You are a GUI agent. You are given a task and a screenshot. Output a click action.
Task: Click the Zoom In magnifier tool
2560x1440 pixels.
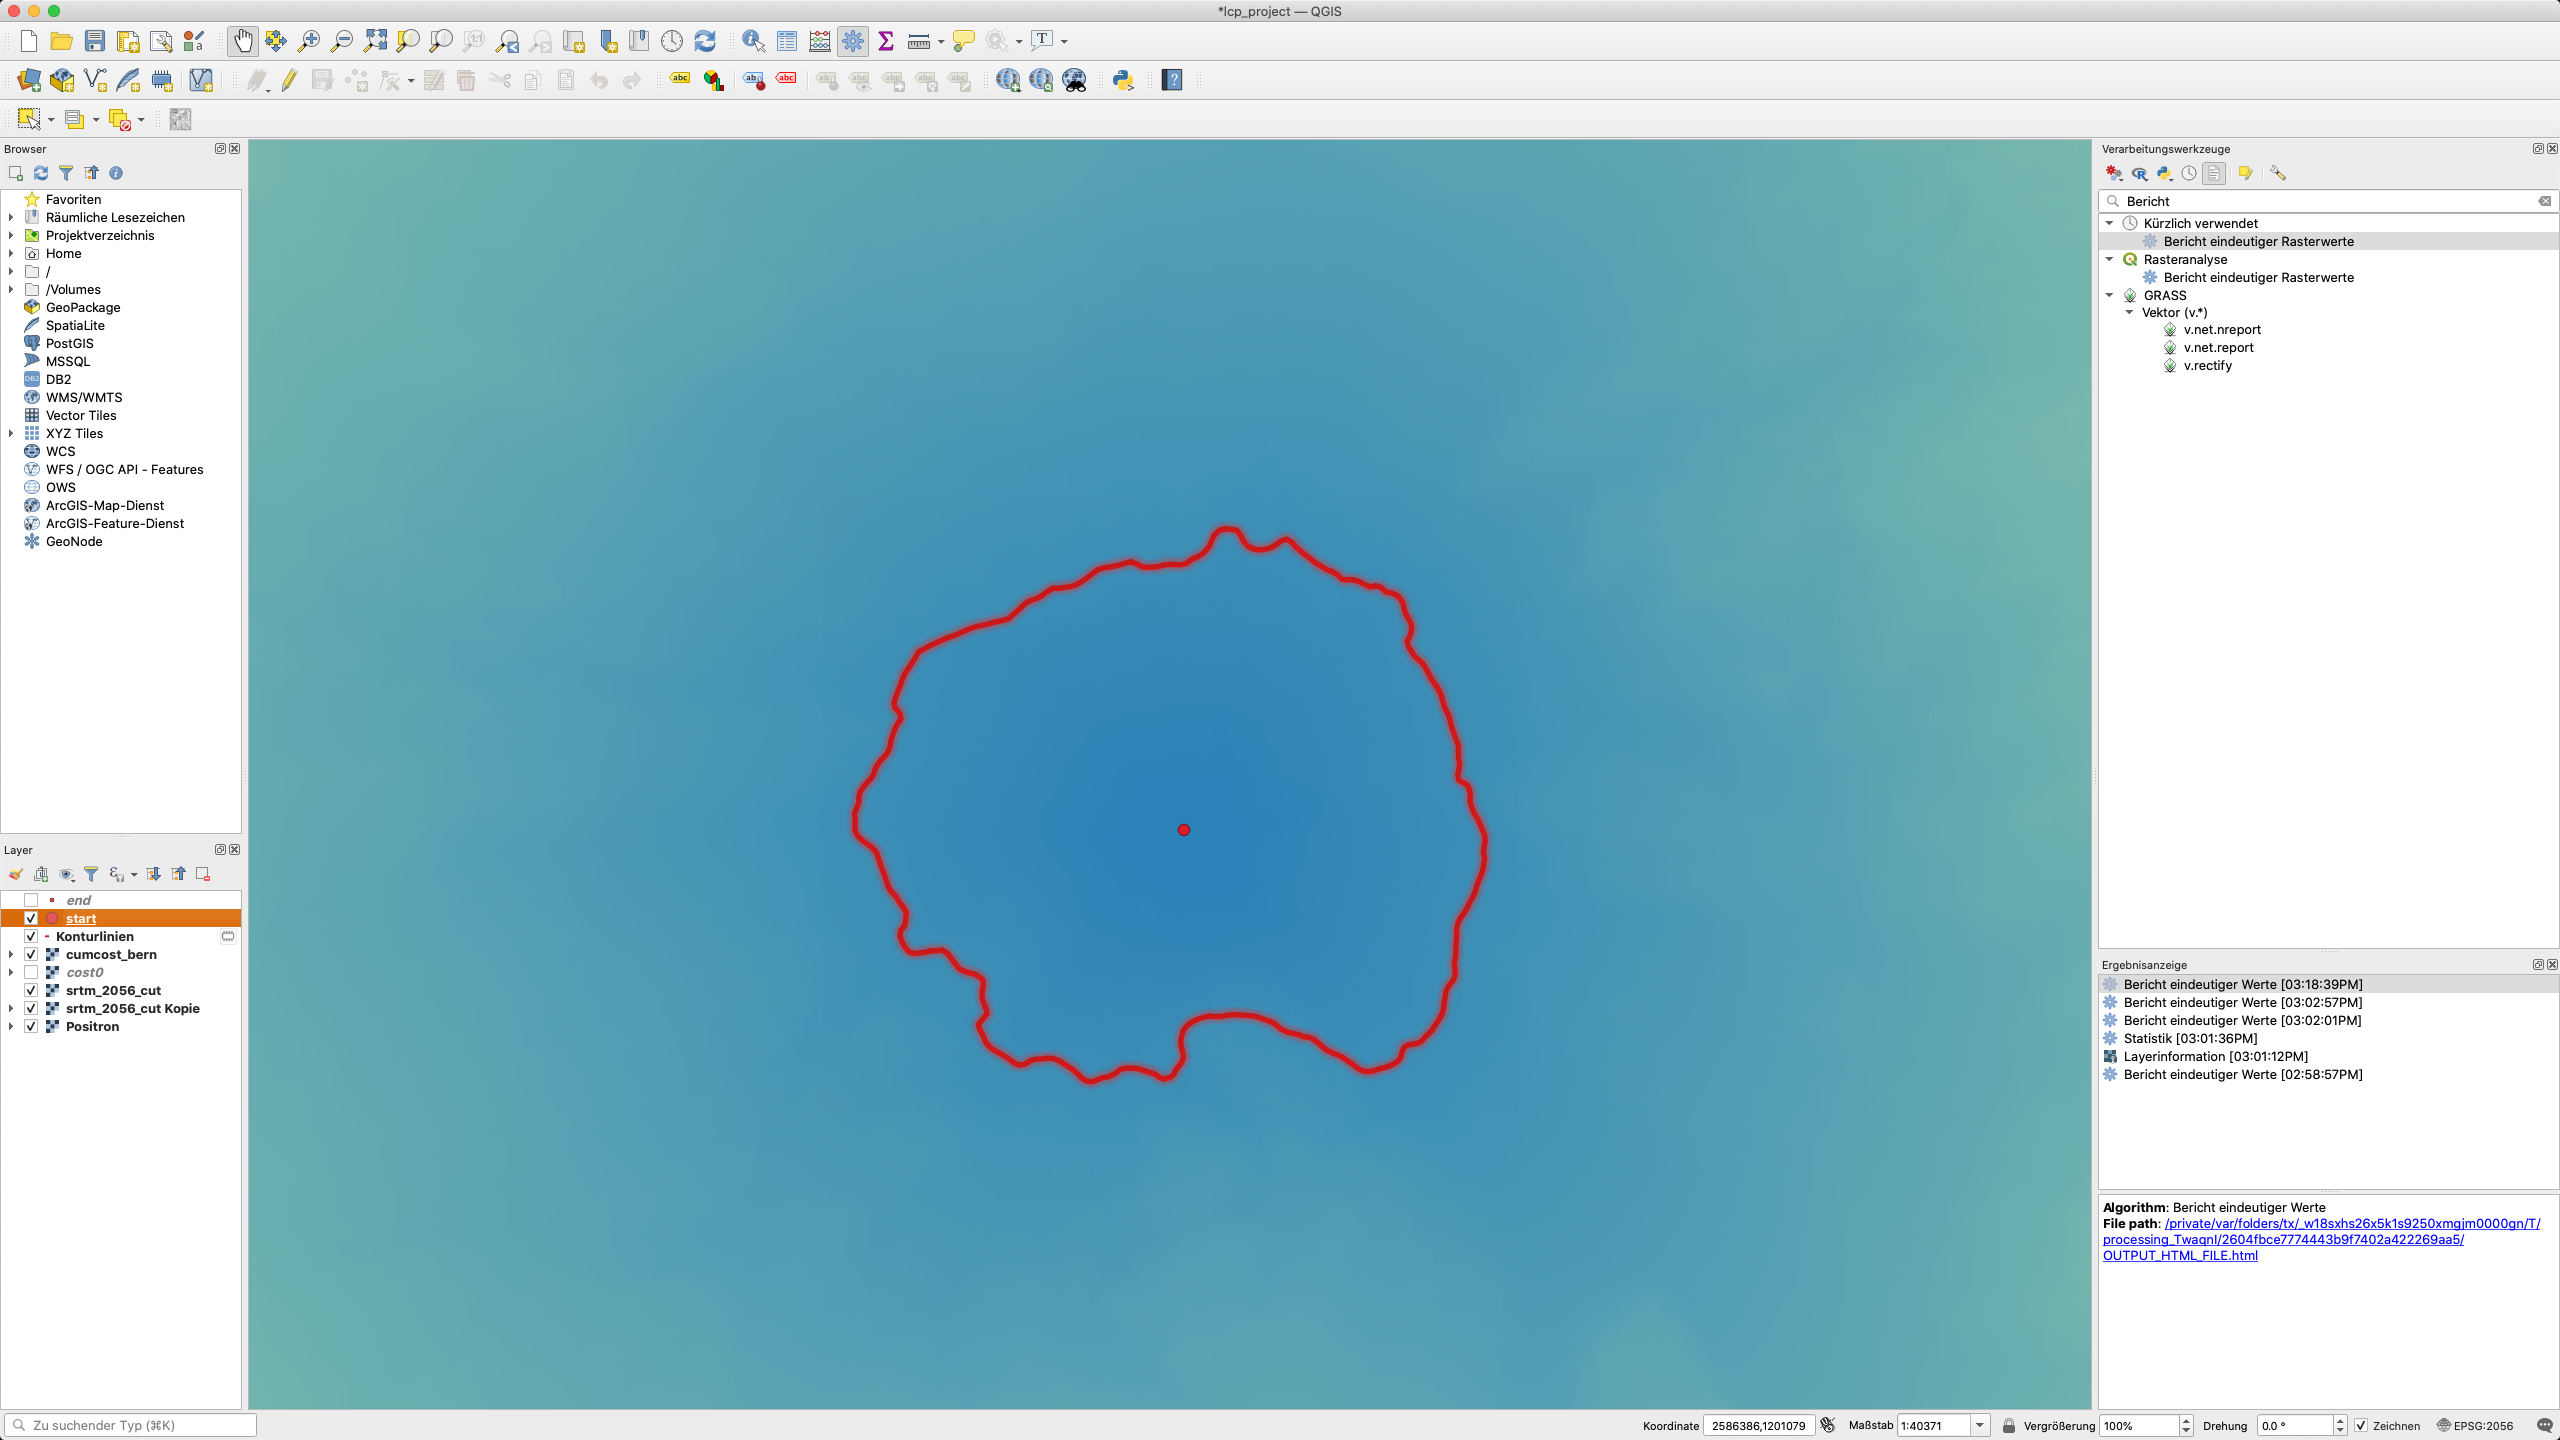(x=309, y=41)
